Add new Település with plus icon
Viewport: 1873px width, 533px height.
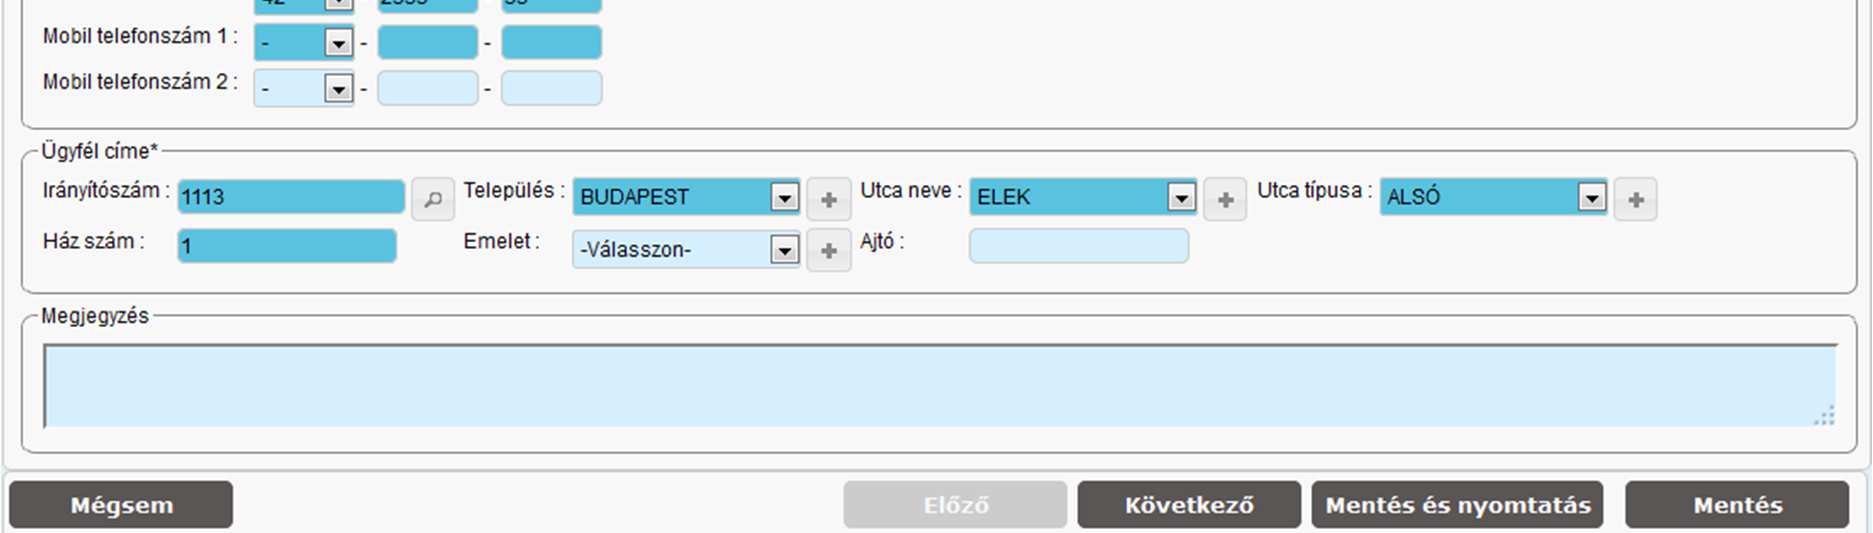click(x=828, y=199)
